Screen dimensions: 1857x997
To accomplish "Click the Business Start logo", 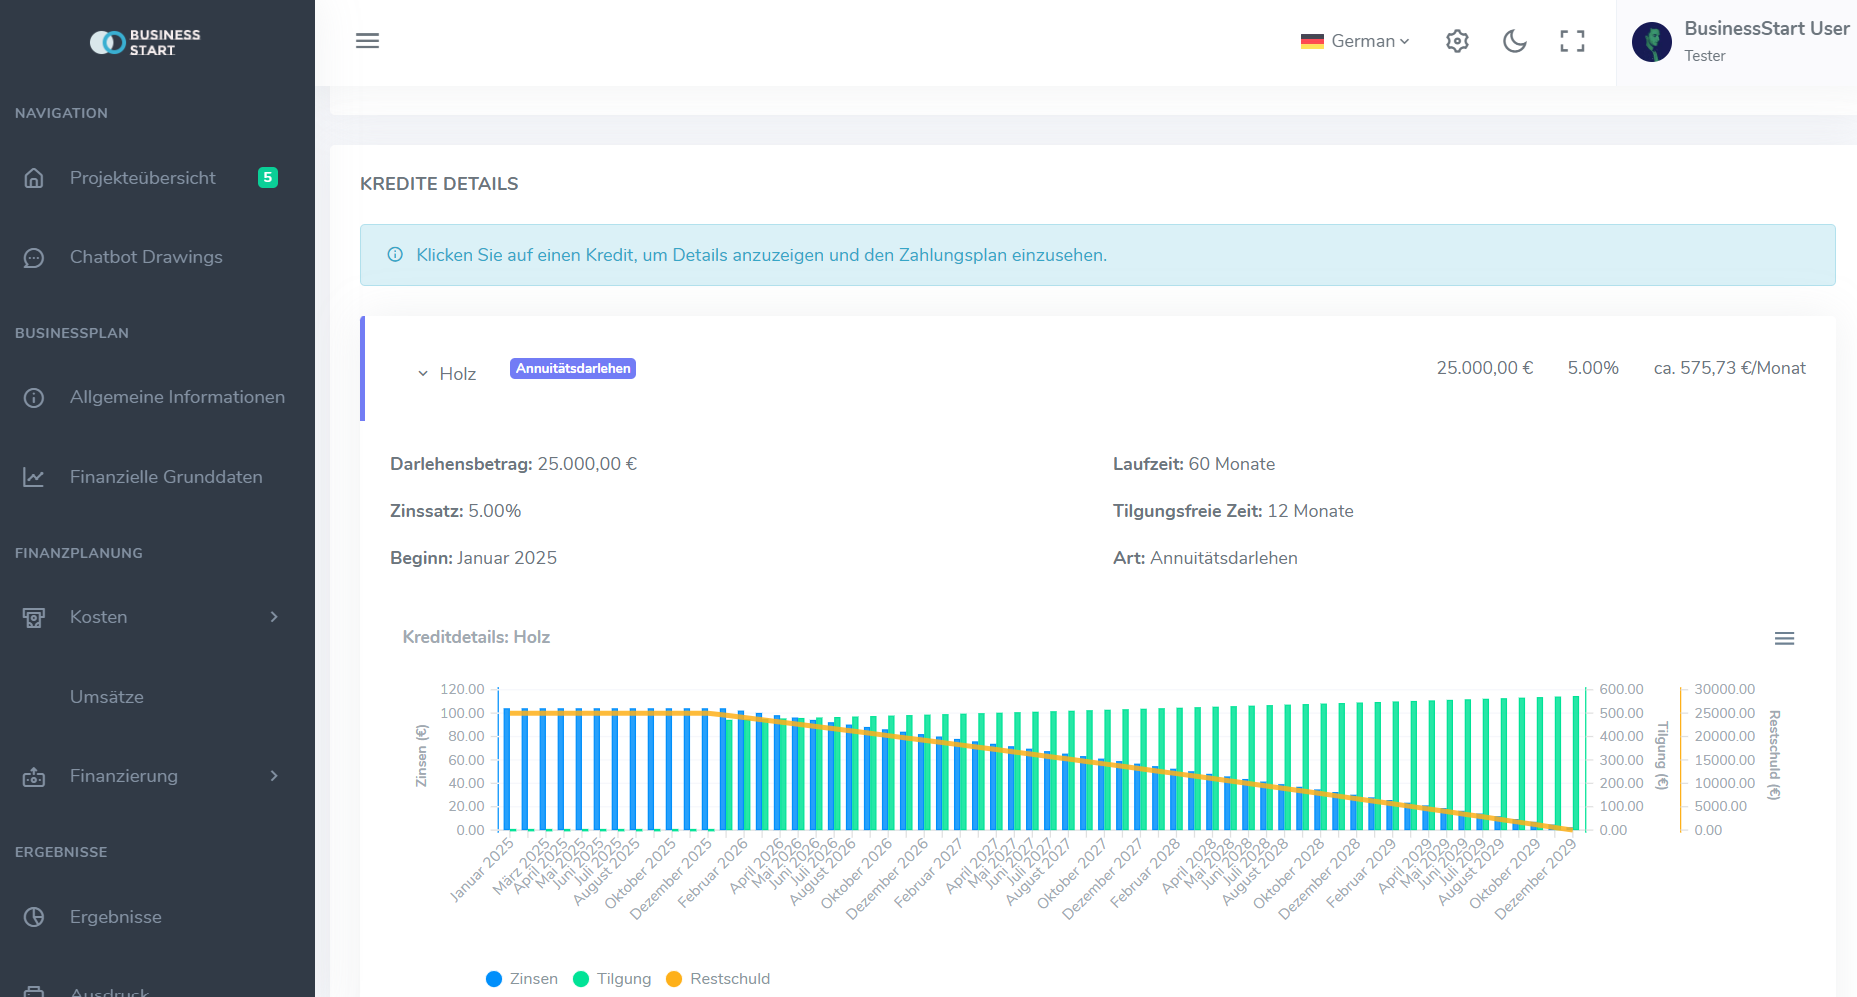I will pyautogui.click(x=146, y=42).
